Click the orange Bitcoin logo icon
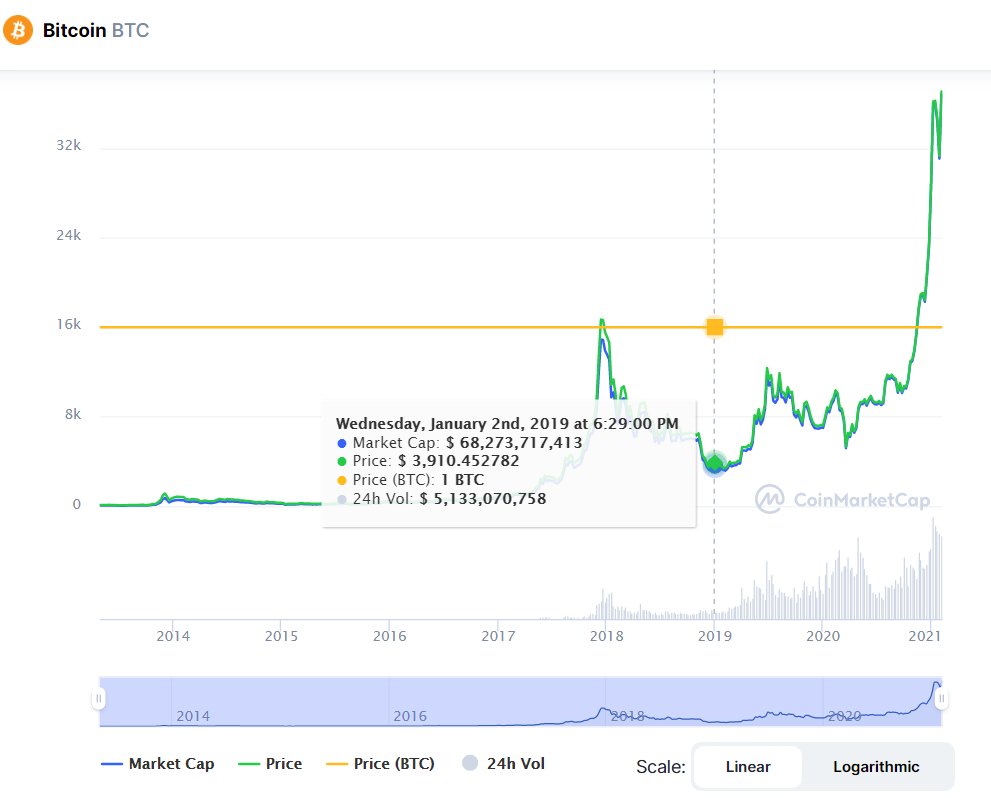Screen dimensions: 991x798 click(18, 30)
